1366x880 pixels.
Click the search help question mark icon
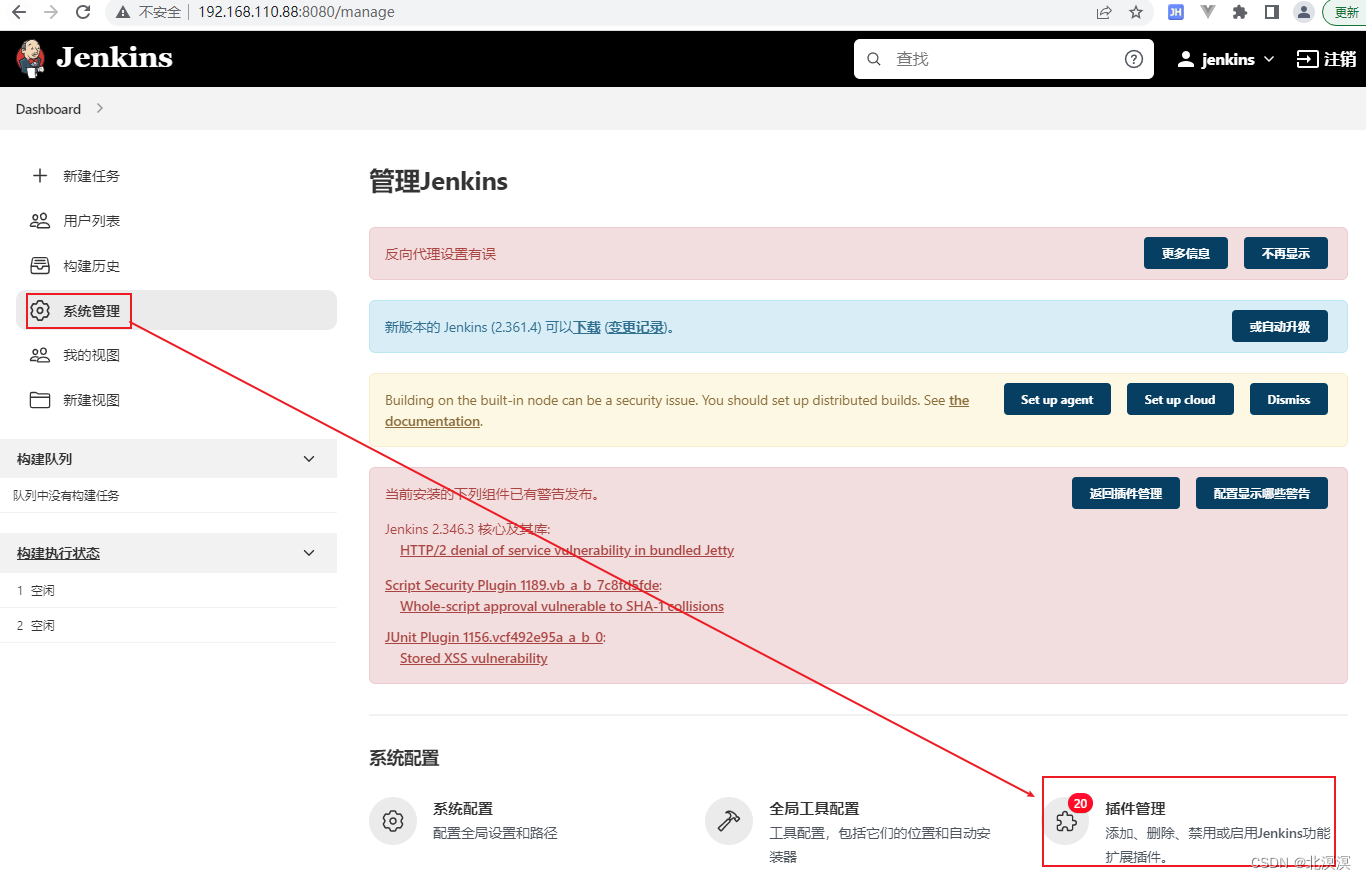[x=1134, y=59]
